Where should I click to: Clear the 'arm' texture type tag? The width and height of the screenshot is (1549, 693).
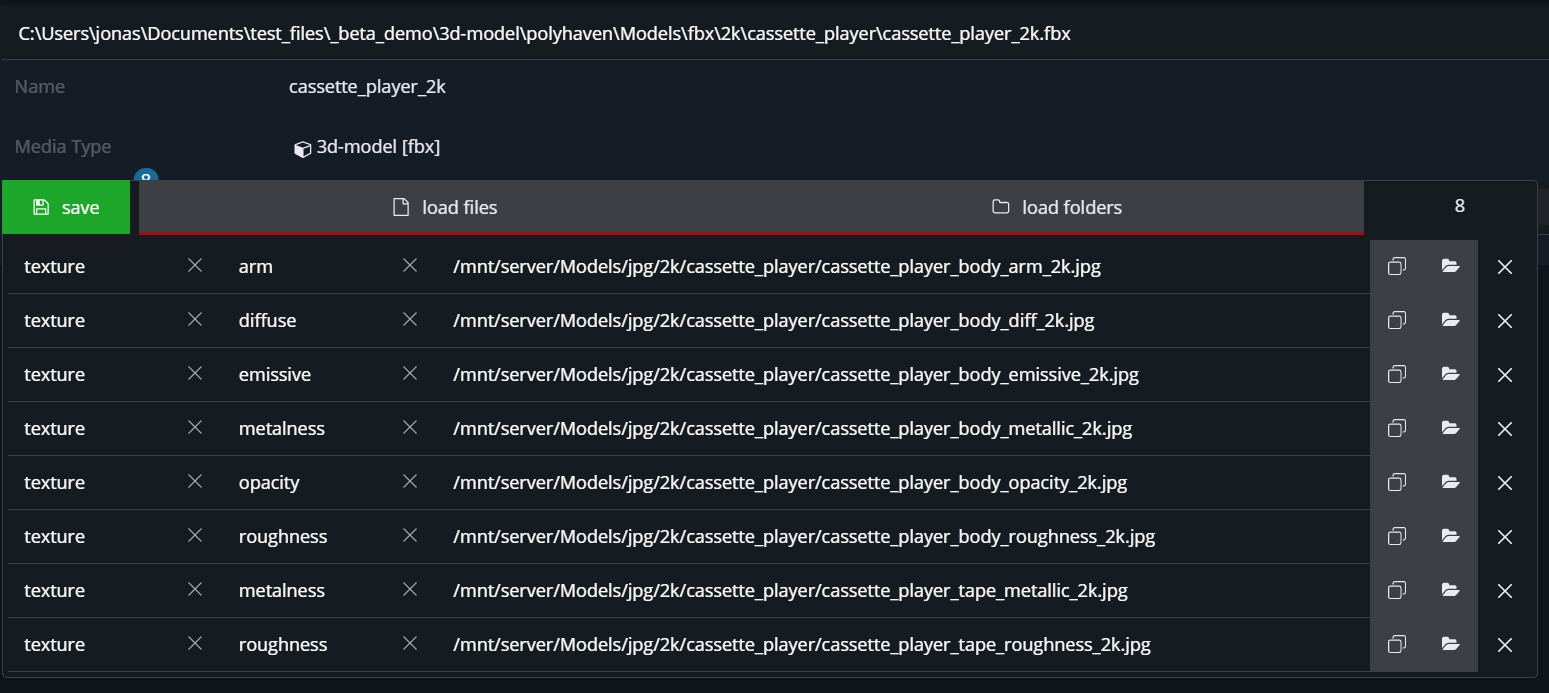[409, 266]
